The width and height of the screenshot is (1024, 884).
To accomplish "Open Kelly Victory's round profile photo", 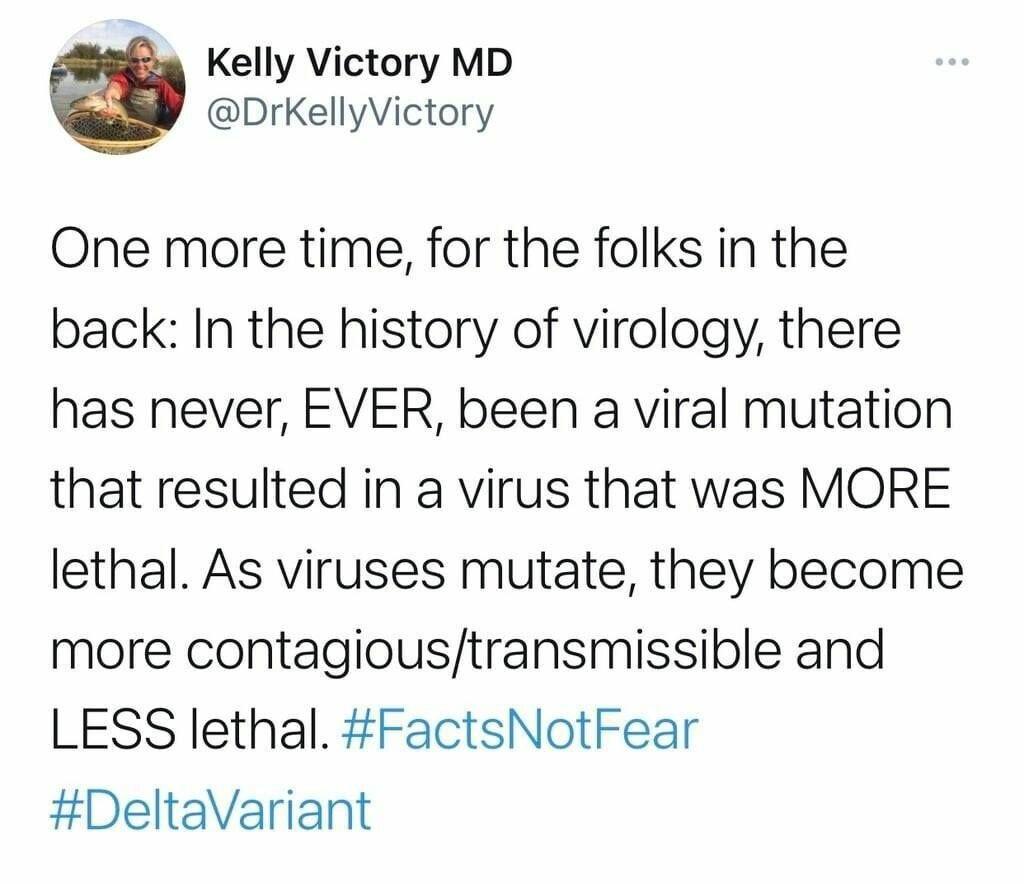I will click(118, 87).
